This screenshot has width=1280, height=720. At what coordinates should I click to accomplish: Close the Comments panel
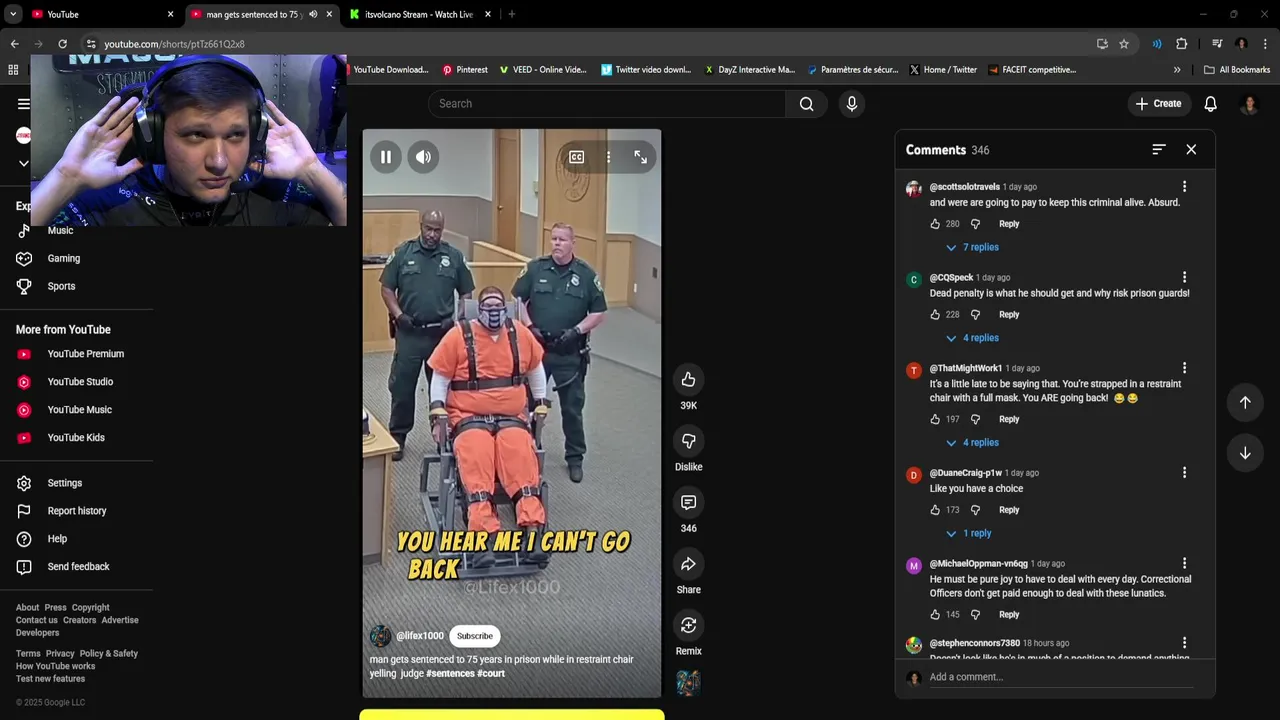(x=1191, y=149)
